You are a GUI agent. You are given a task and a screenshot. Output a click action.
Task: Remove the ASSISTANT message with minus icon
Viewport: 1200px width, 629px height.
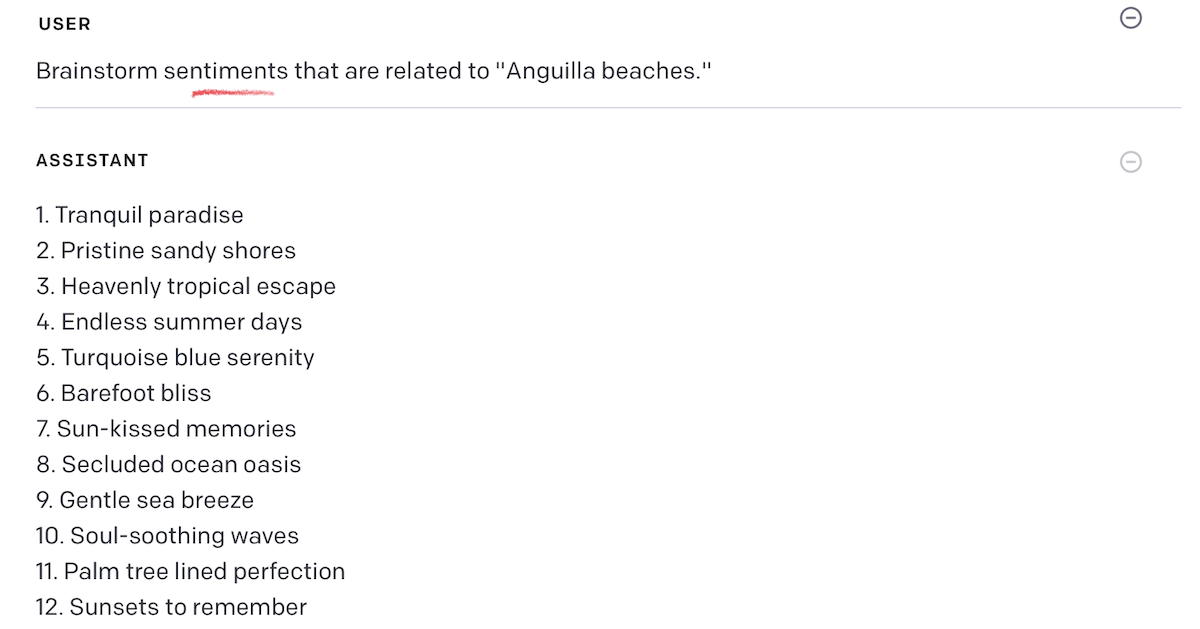pos(1131,162)
